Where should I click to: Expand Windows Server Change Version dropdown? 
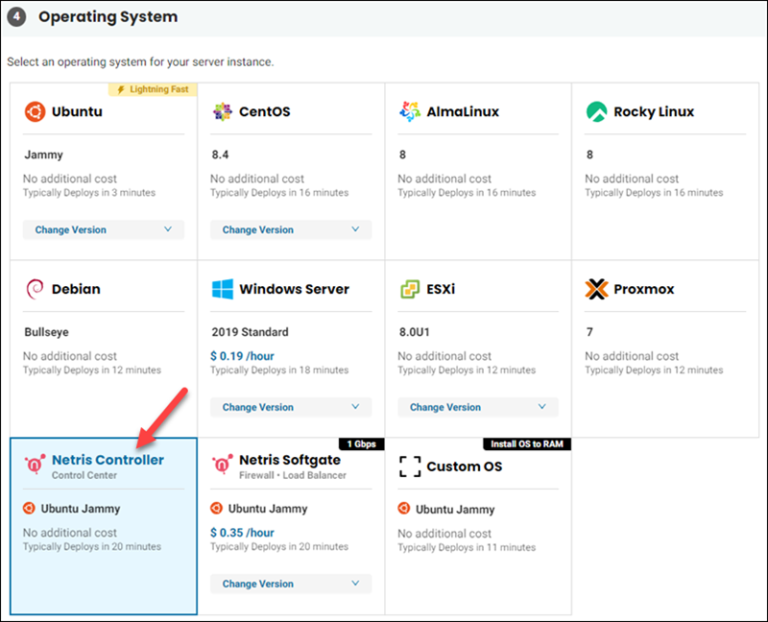pos(290,407)
